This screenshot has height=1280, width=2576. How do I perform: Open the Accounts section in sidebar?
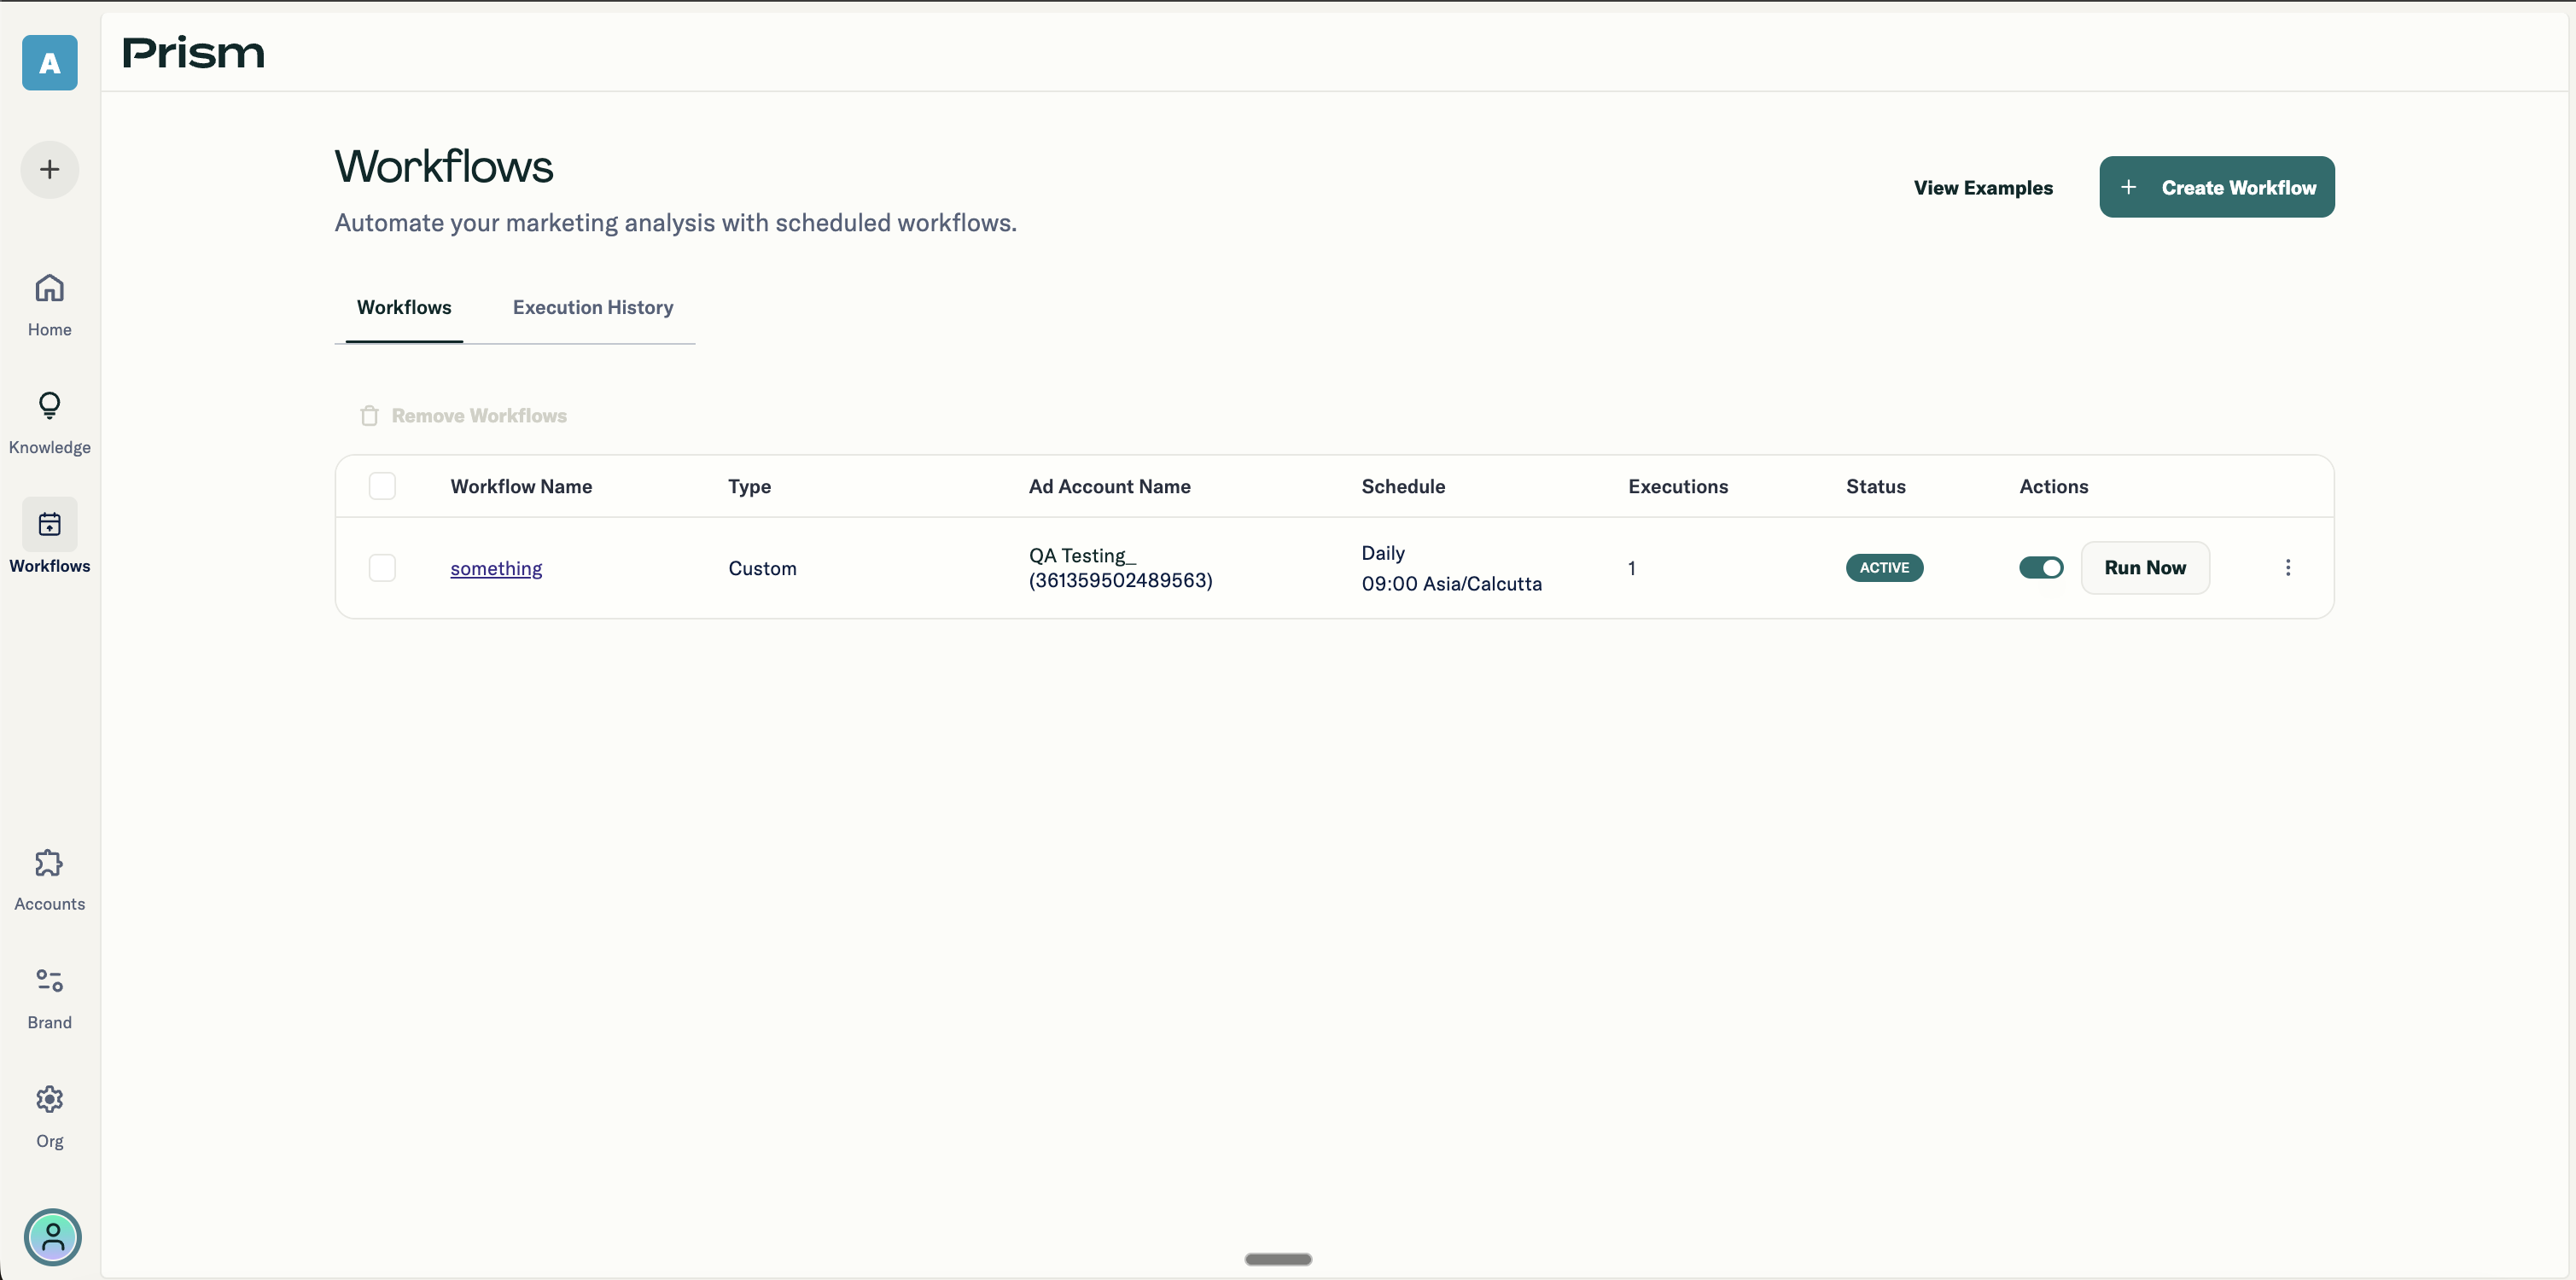[x=49, y=879]
